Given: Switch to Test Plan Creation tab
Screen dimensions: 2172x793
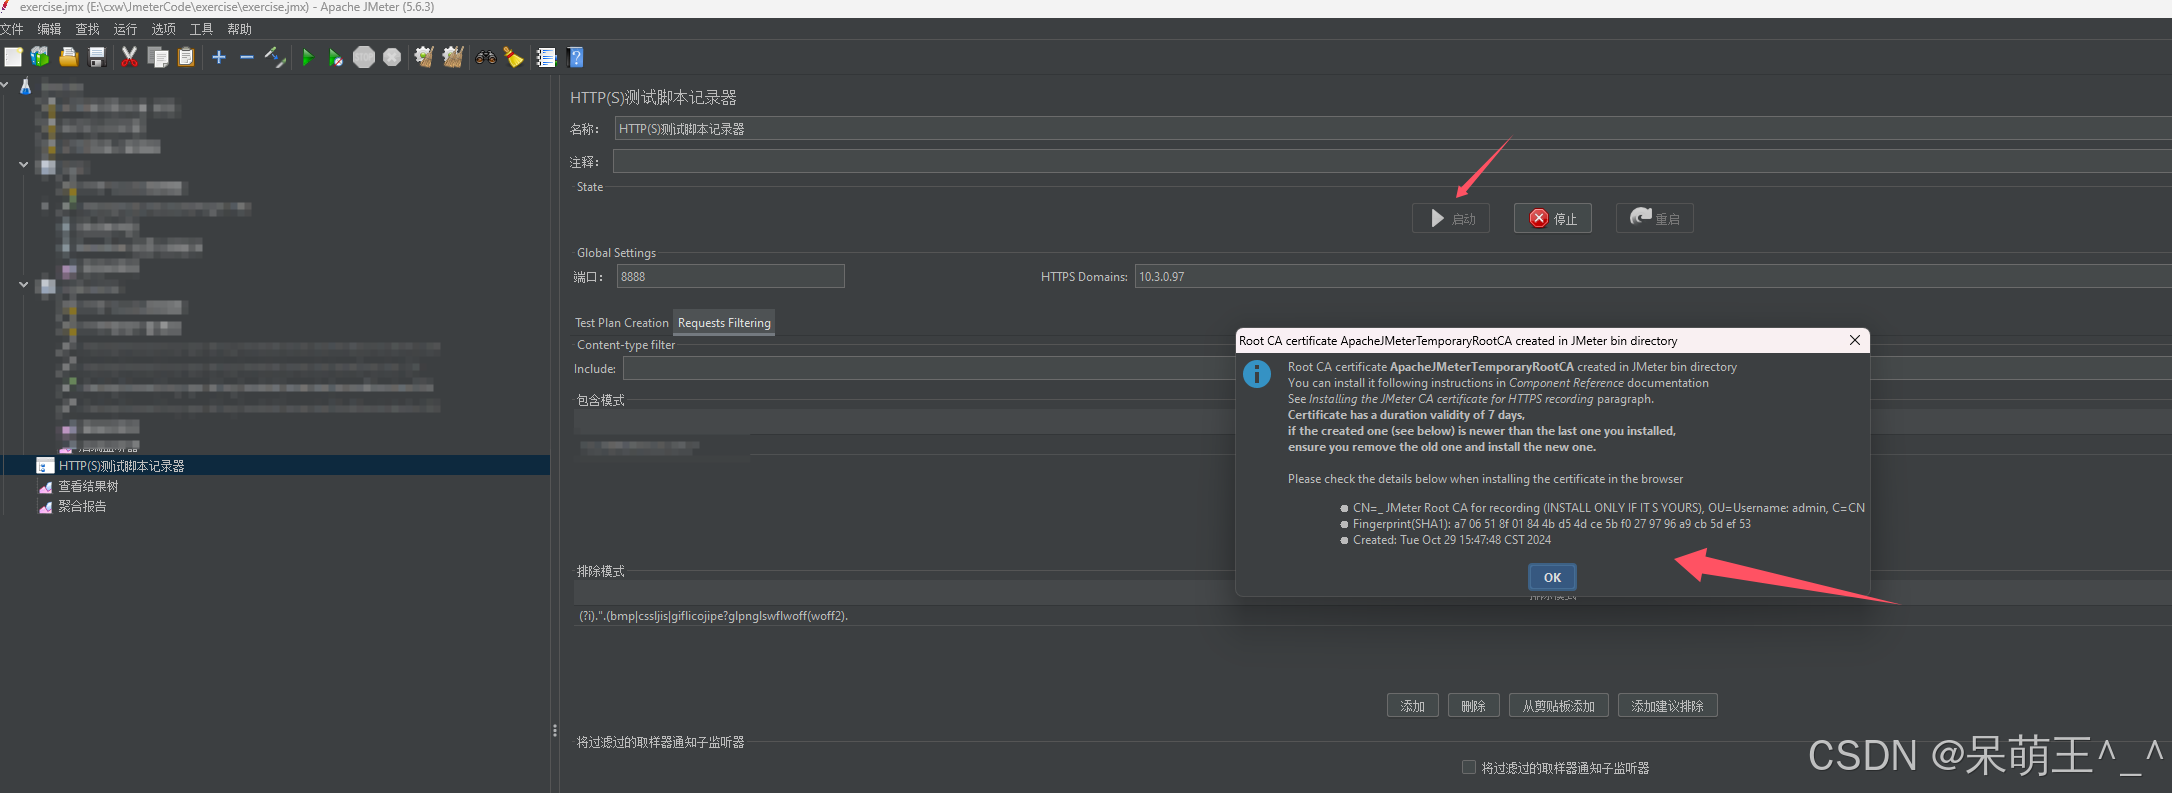Looking at the screenshot, I should click(621, 323).
